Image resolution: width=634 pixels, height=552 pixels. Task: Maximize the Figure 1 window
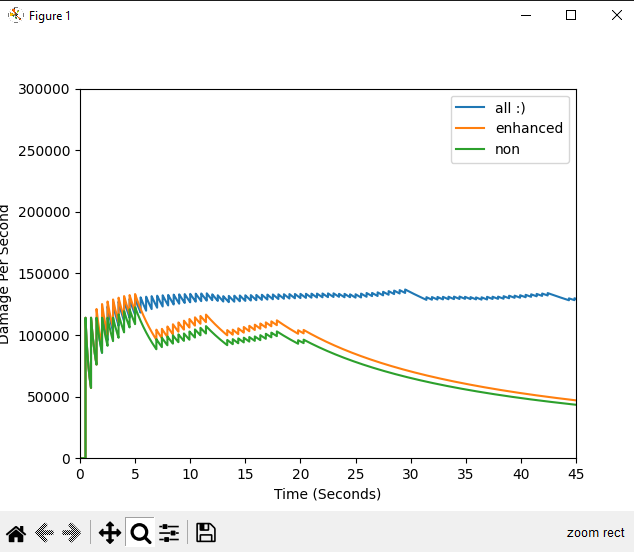pyautogui.click(x=571, y=15)
